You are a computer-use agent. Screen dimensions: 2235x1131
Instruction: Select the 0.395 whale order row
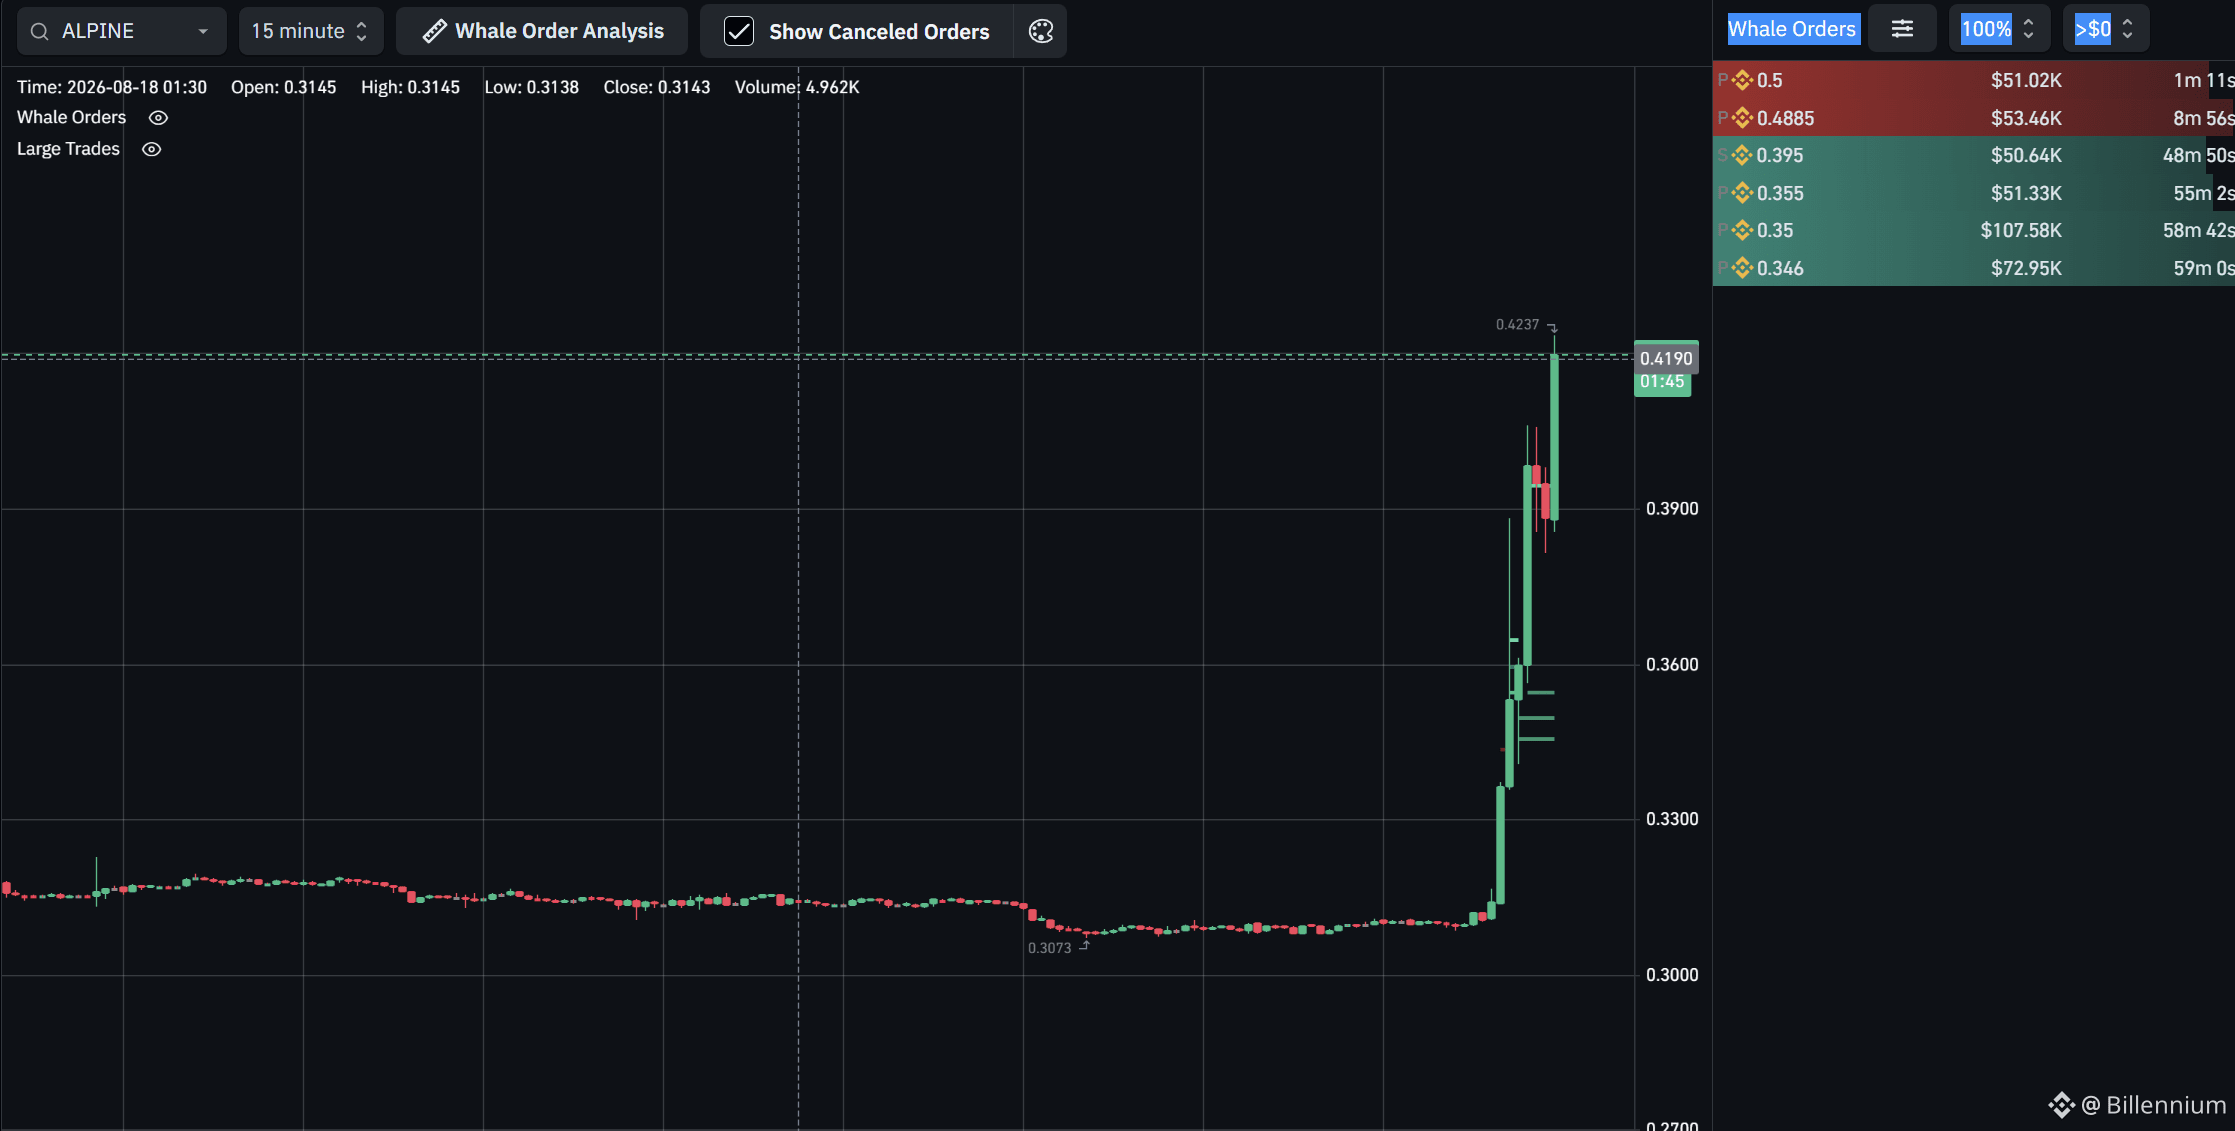pyautogui.click(x=1973, y=155)
